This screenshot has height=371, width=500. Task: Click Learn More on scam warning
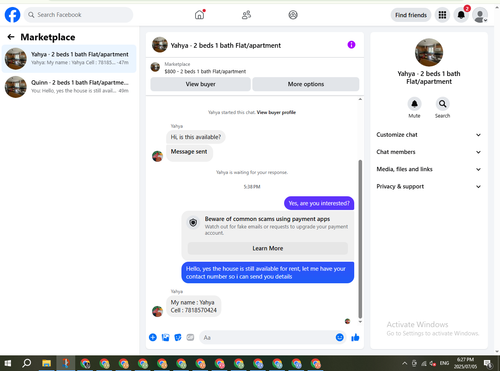[x=268, y=248]
